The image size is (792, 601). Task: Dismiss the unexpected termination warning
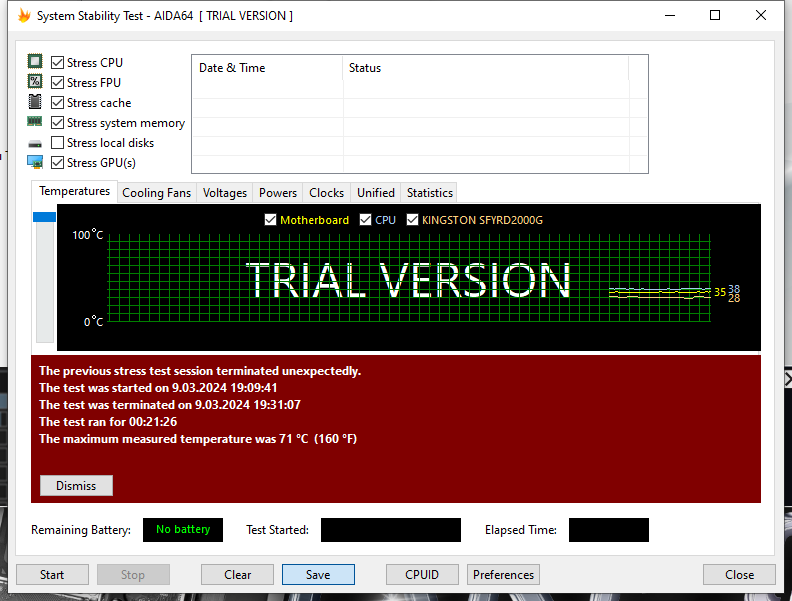click(x=76, y=485)
